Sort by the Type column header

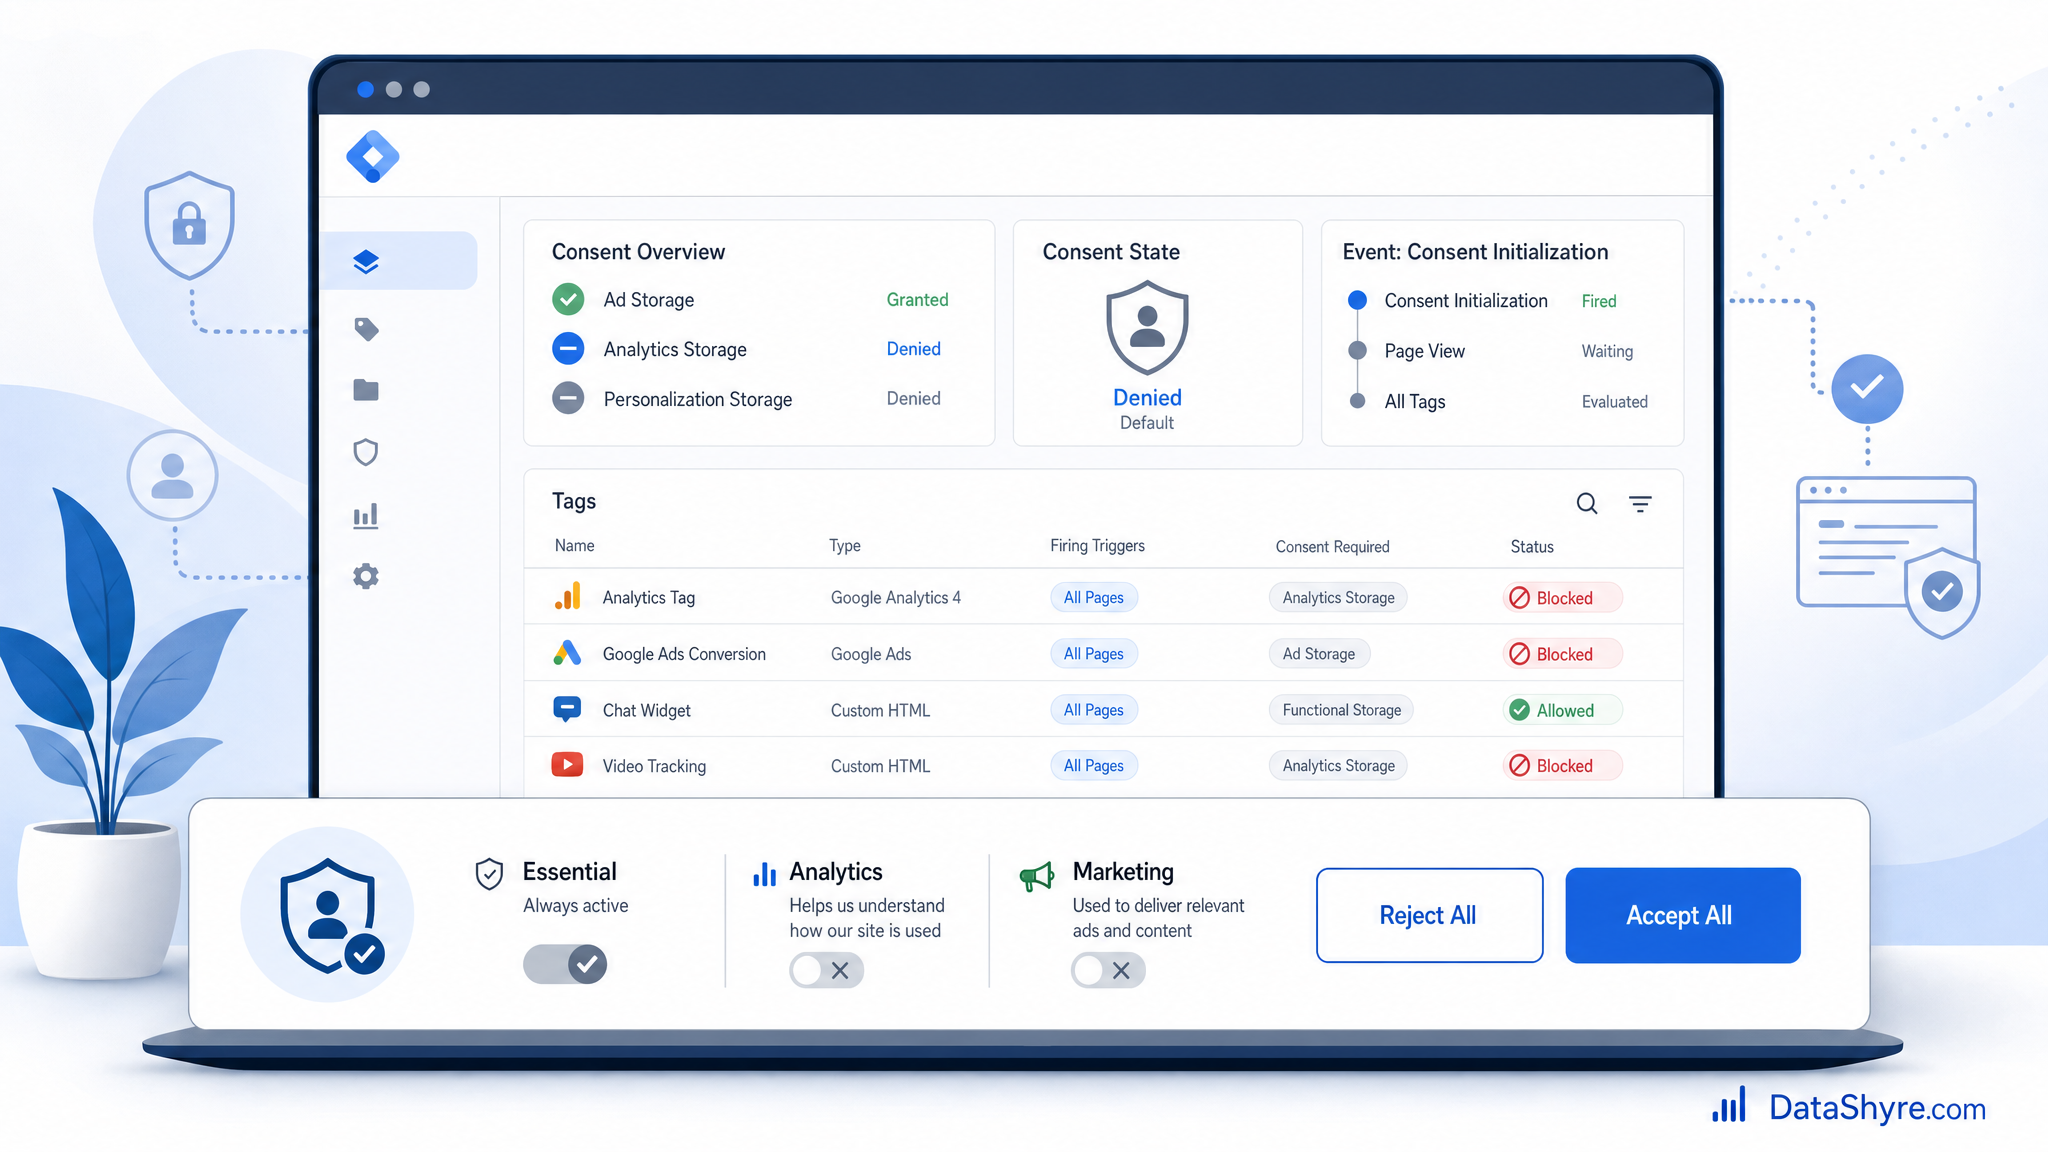[x=845, y=545]
